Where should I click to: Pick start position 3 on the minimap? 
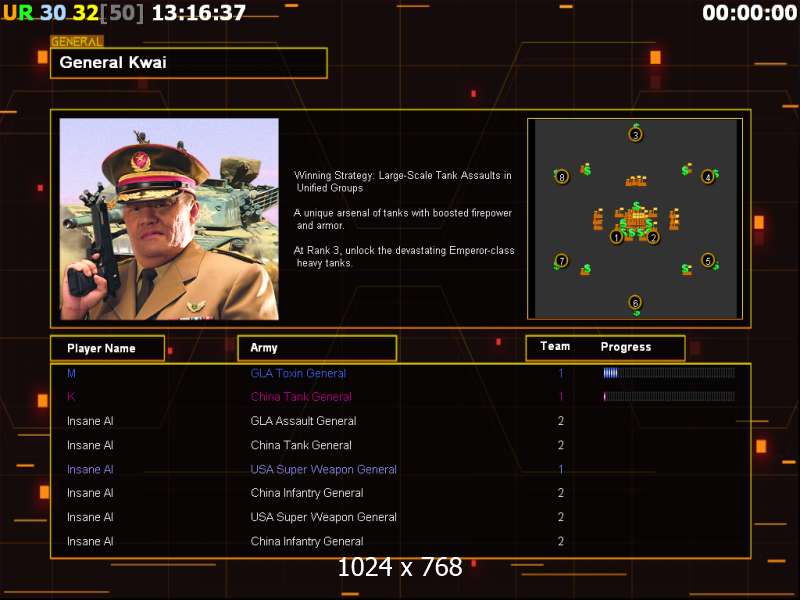635,135
